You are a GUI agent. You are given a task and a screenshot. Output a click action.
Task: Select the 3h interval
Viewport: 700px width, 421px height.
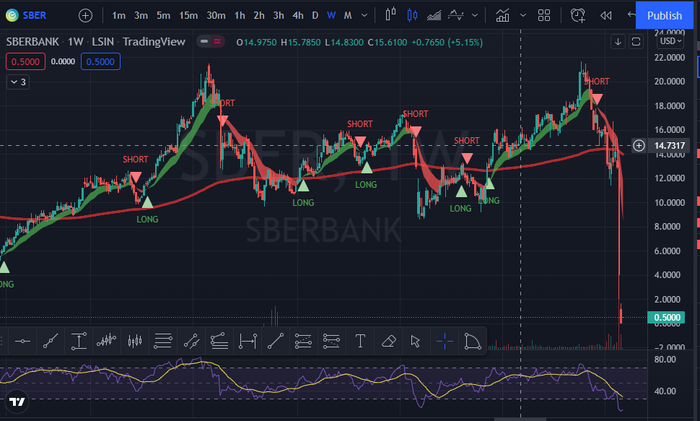[x=279, y=16]
